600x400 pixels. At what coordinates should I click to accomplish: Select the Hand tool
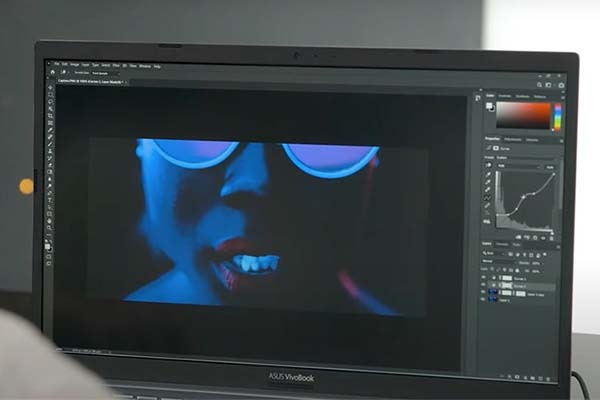pyautogui.click(x=49, y=221)
